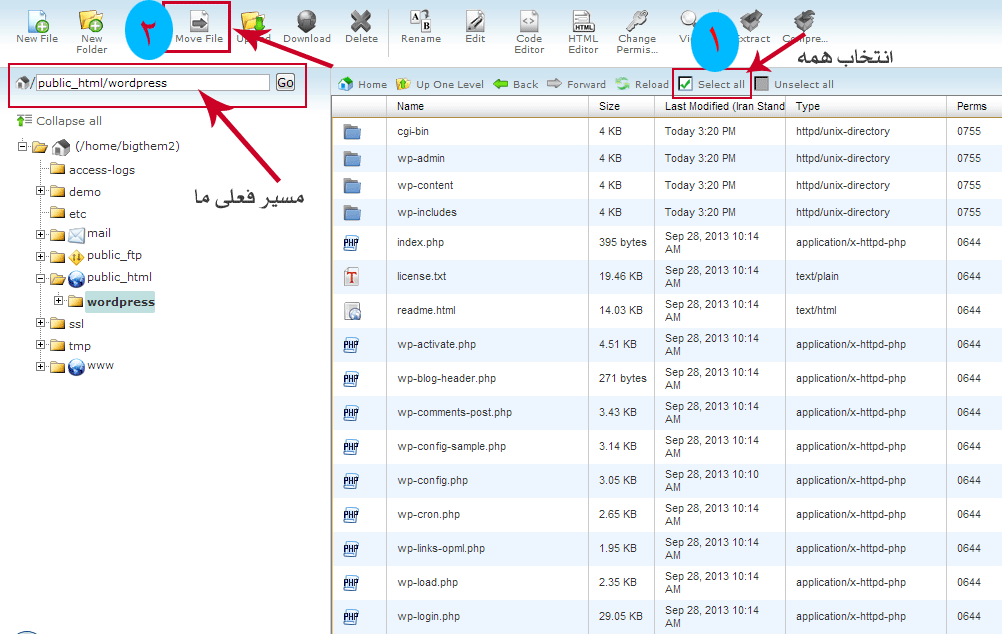Expand the www tree node
Viewport: 1002px width, 634px height.
pyautogui.click(x=40, y=366)
